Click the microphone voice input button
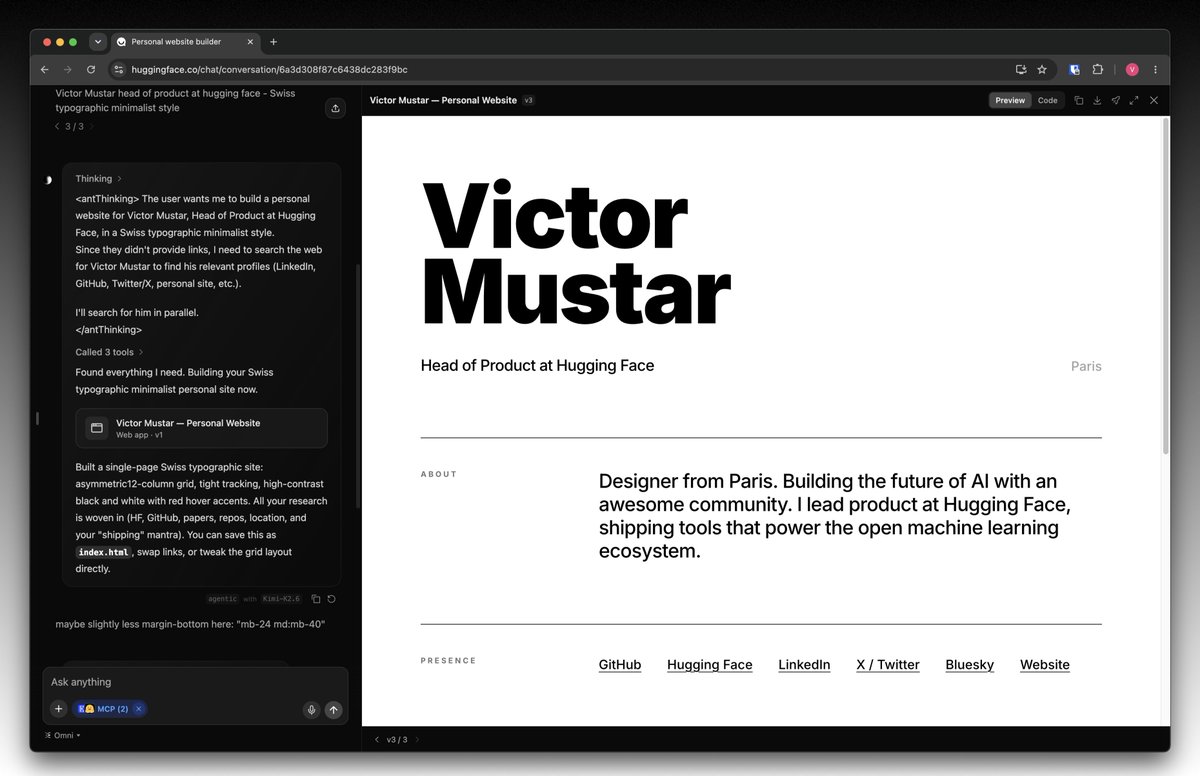 (312, 710)
